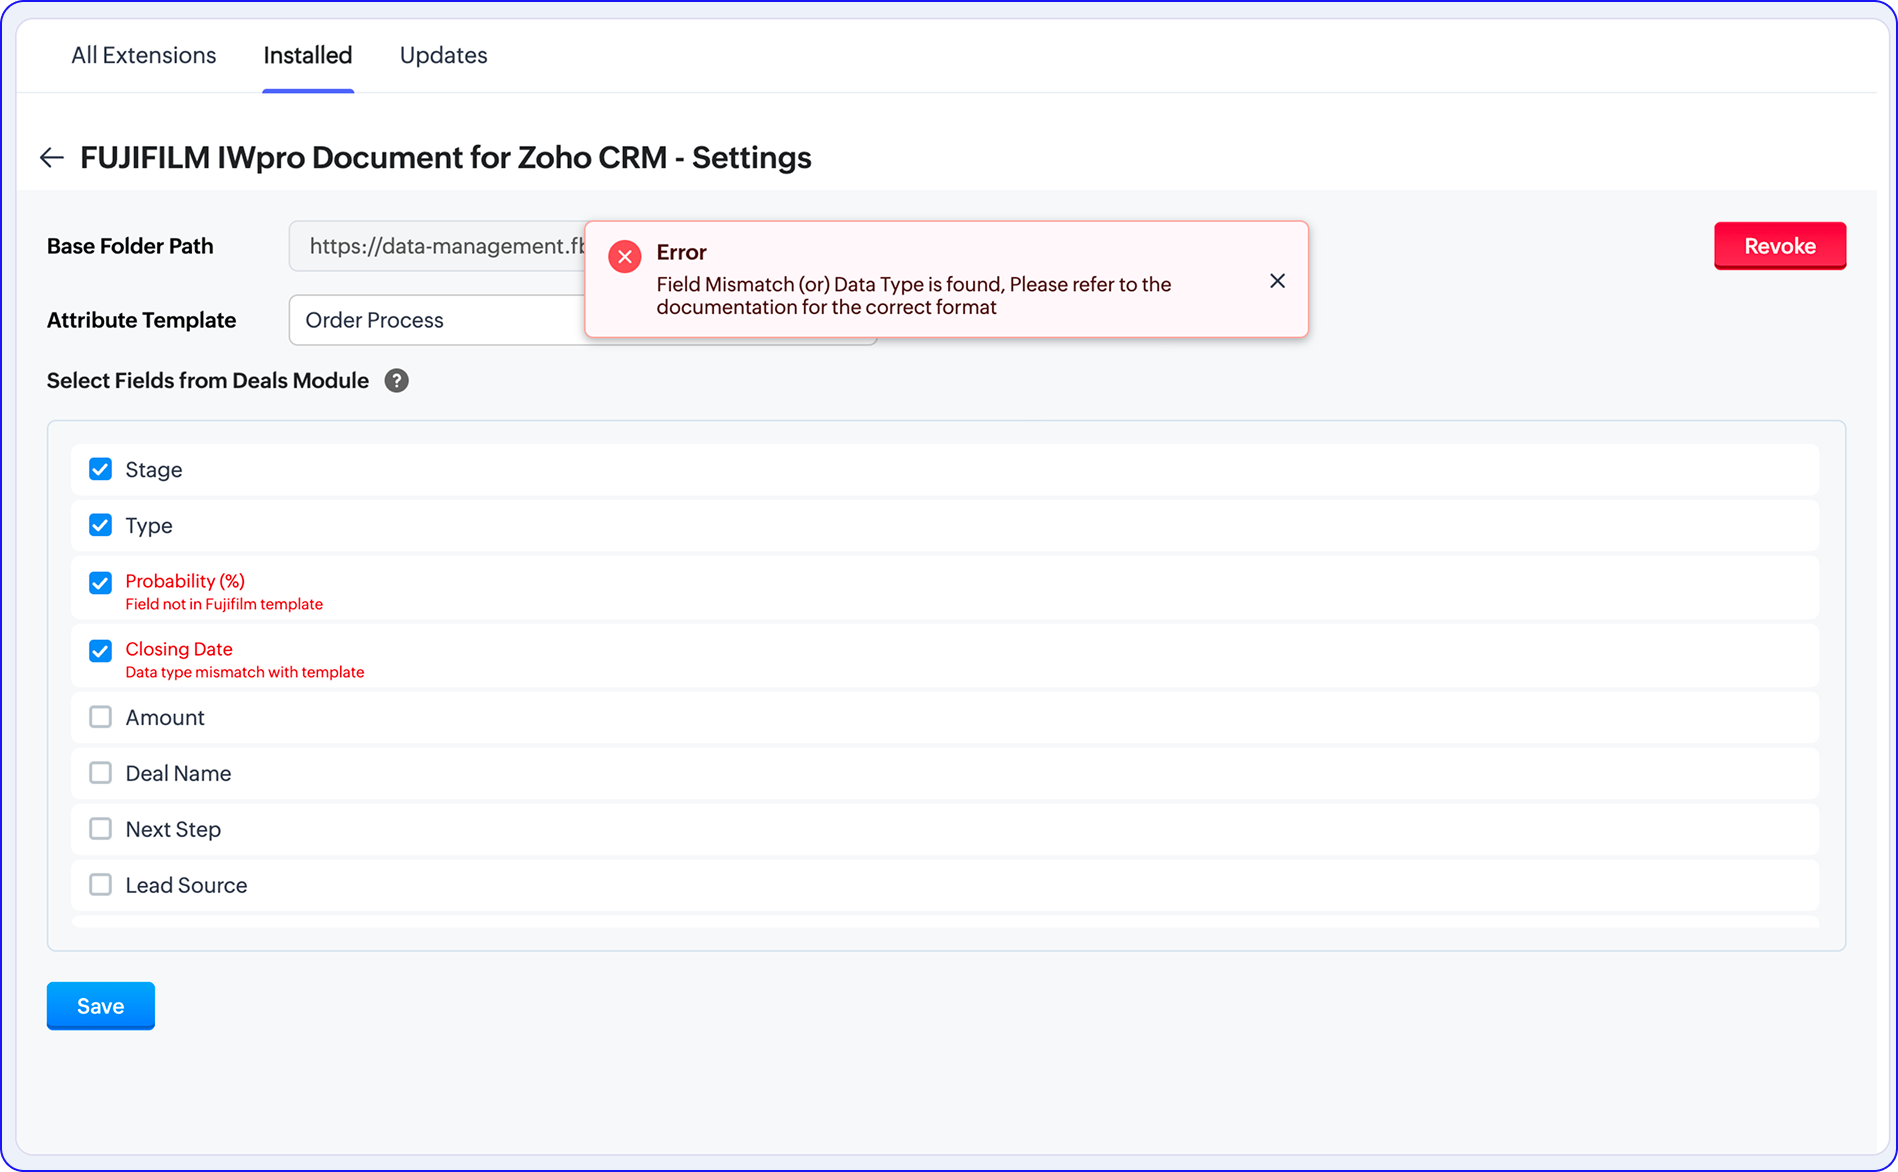Click the Closing Date field label
This screenshot has height=1172, width=1898.
179,649
